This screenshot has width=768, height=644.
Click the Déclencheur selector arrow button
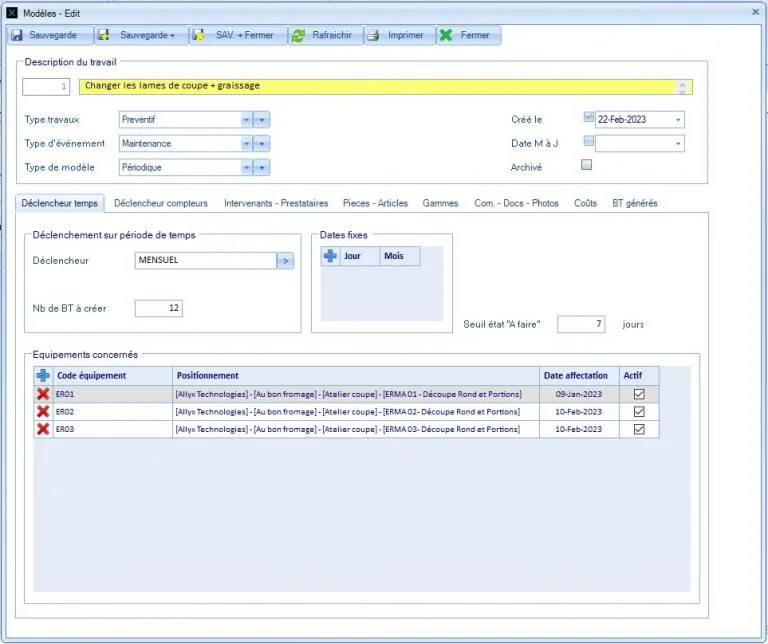[286, 261]
